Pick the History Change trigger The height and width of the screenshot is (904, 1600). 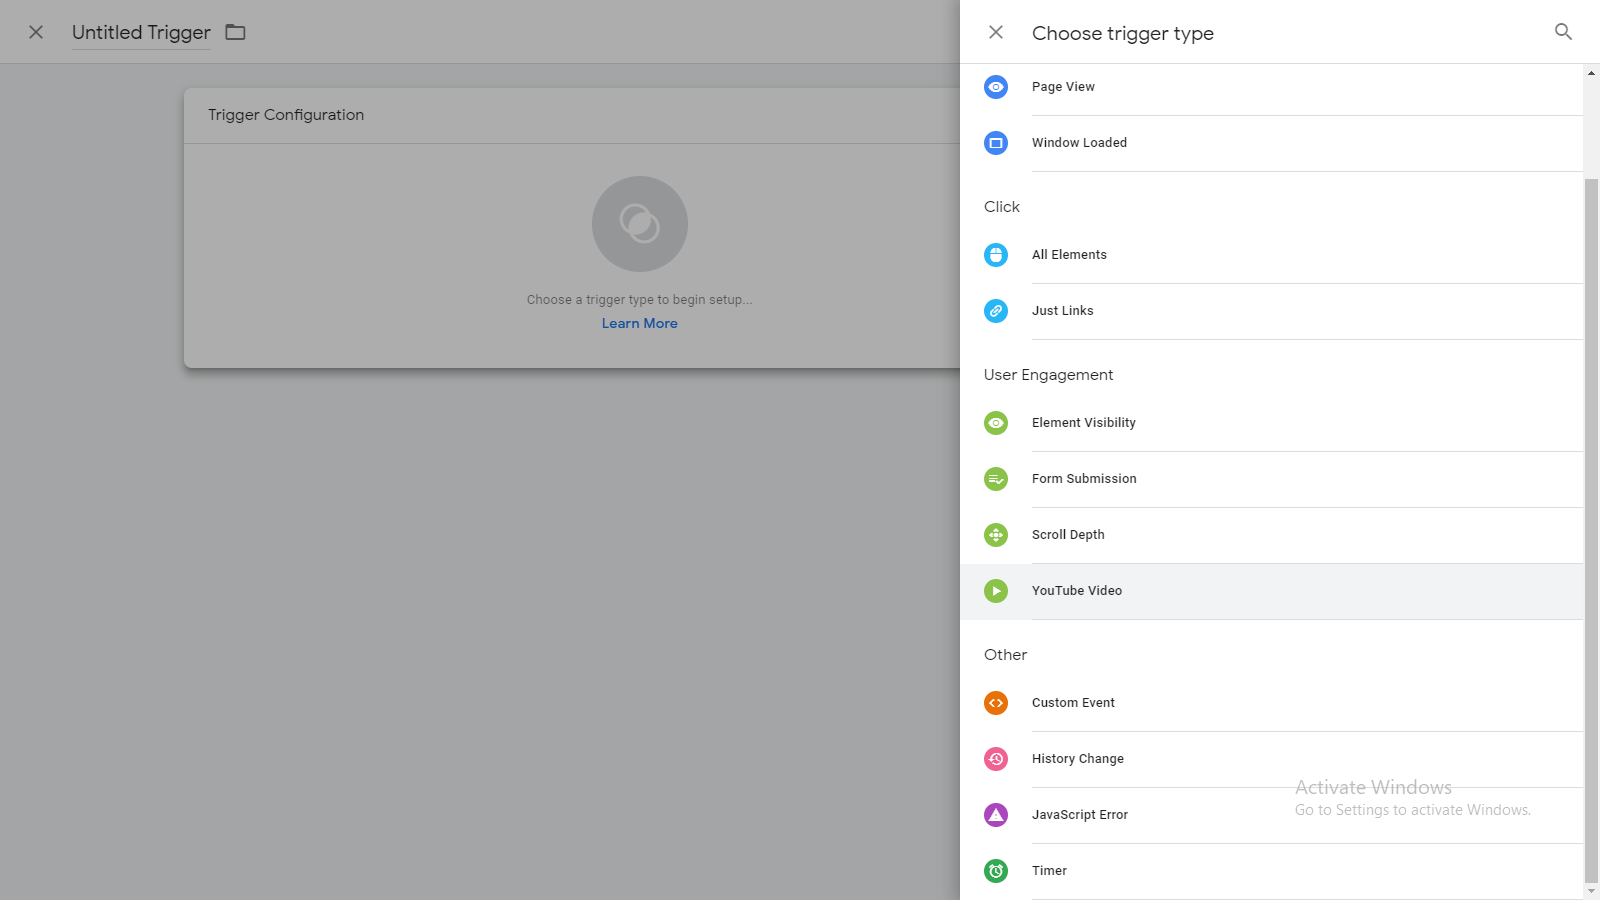pos(1272,759)
